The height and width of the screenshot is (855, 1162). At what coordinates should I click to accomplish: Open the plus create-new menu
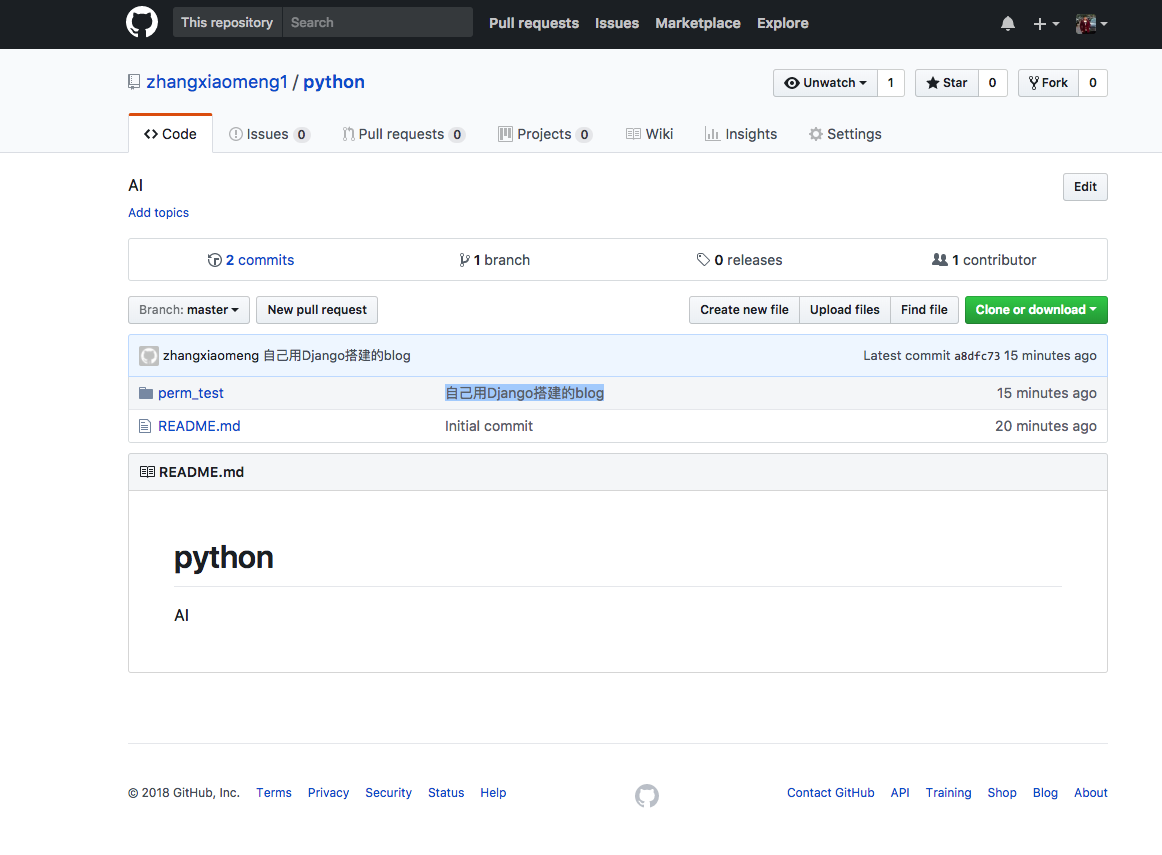(x=1046, y=24)
